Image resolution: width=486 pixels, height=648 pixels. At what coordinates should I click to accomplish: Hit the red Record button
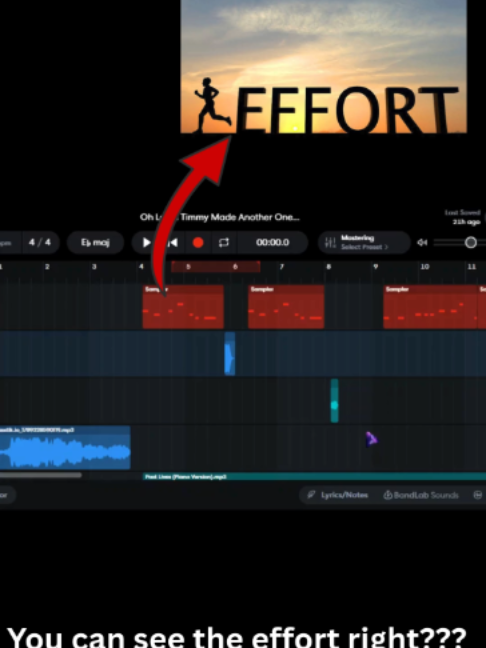point(198,243)
